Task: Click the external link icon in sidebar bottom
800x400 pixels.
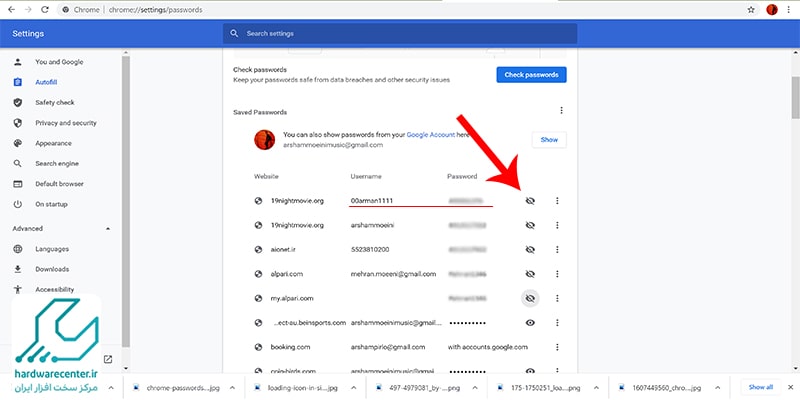Action: [x=108, y=359]
